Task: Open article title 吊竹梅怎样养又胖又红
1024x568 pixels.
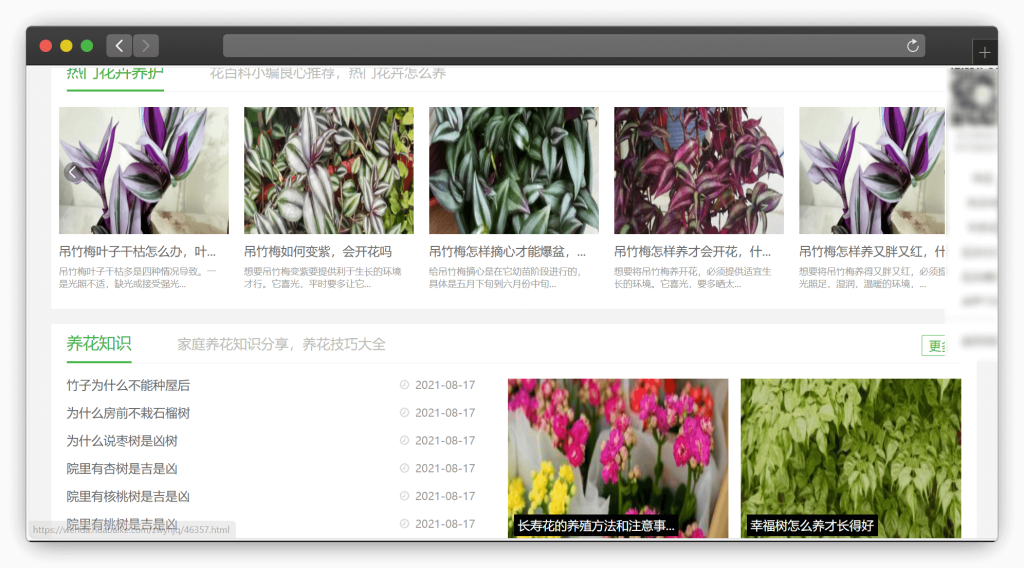Action: [x=872, y=252]
